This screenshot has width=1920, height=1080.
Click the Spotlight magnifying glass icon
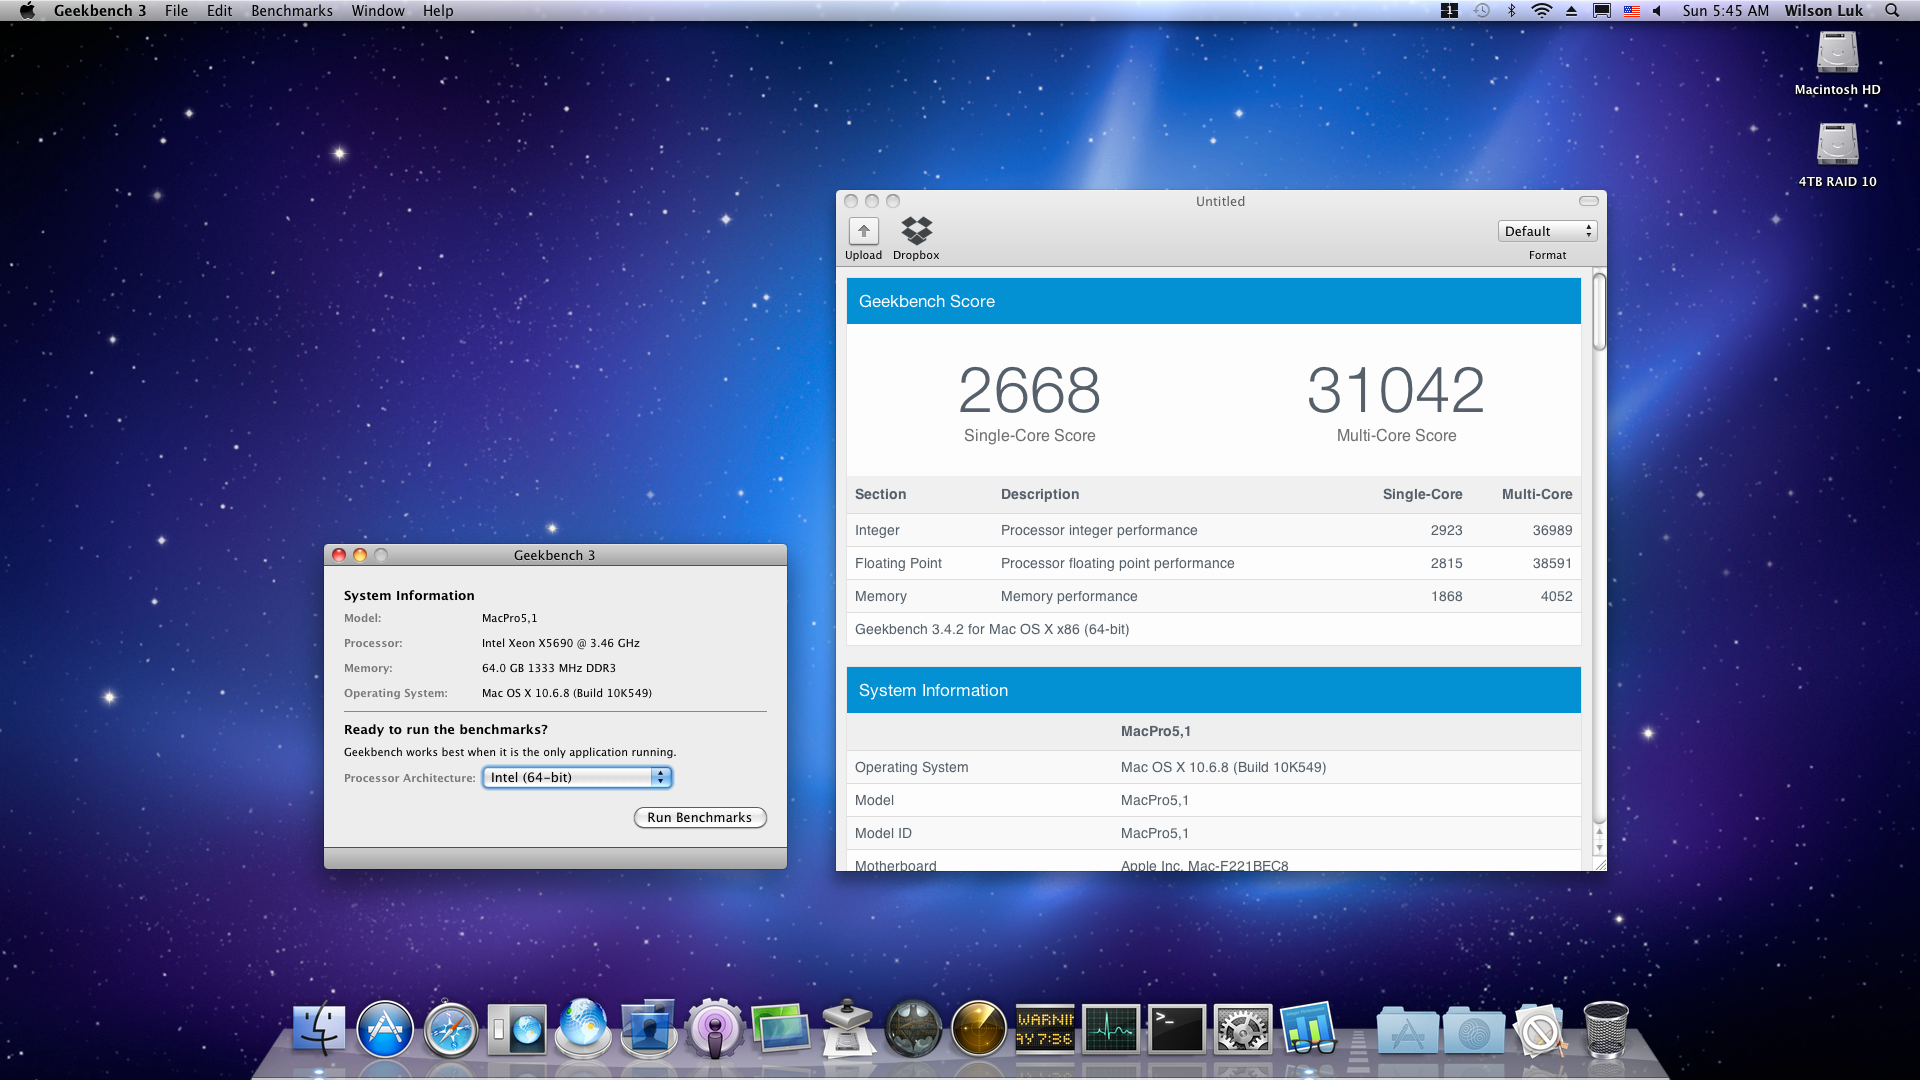coord(1892,10)
